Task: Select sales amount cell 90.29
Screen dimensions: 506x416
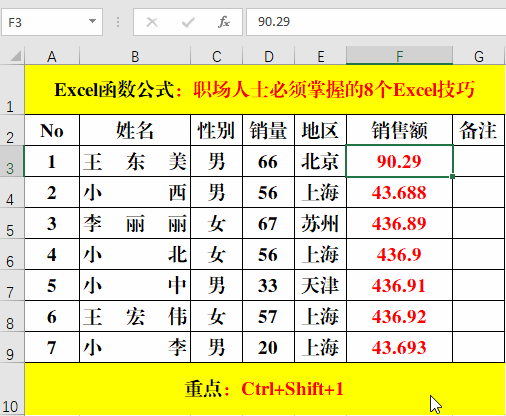Action: [400, 161]
